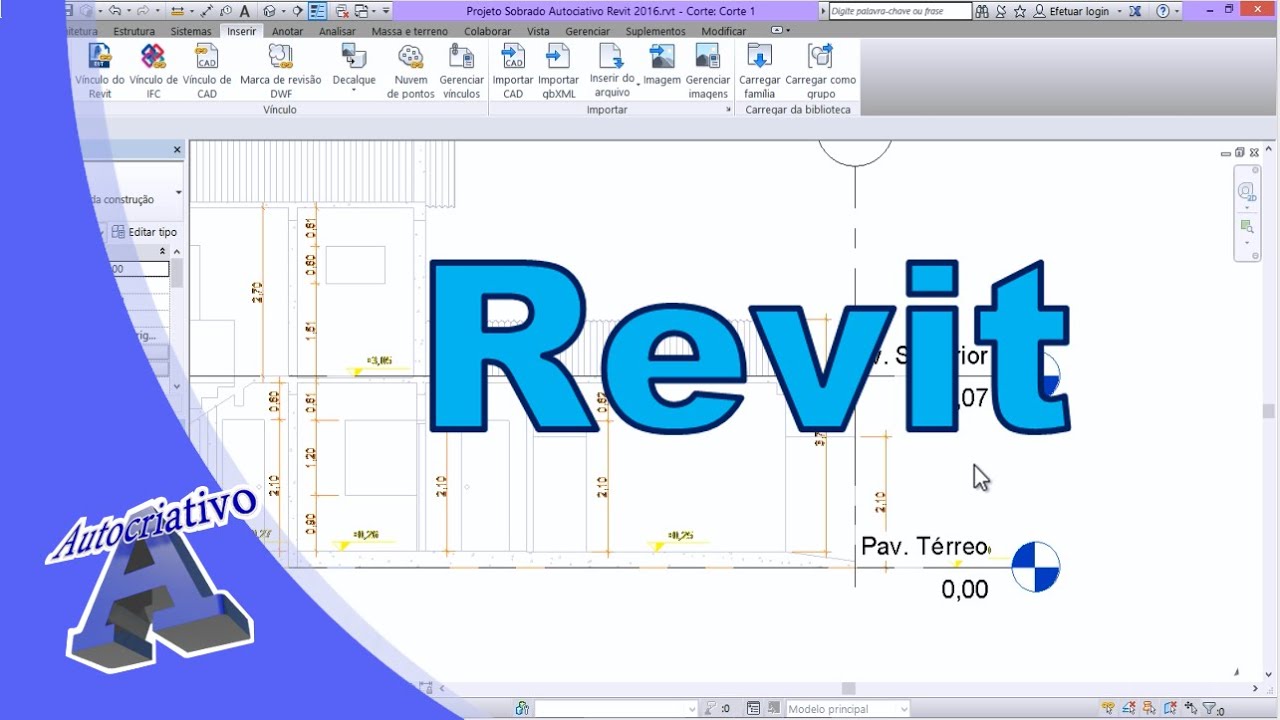Close the Properties panel with X

pos(178,150)
